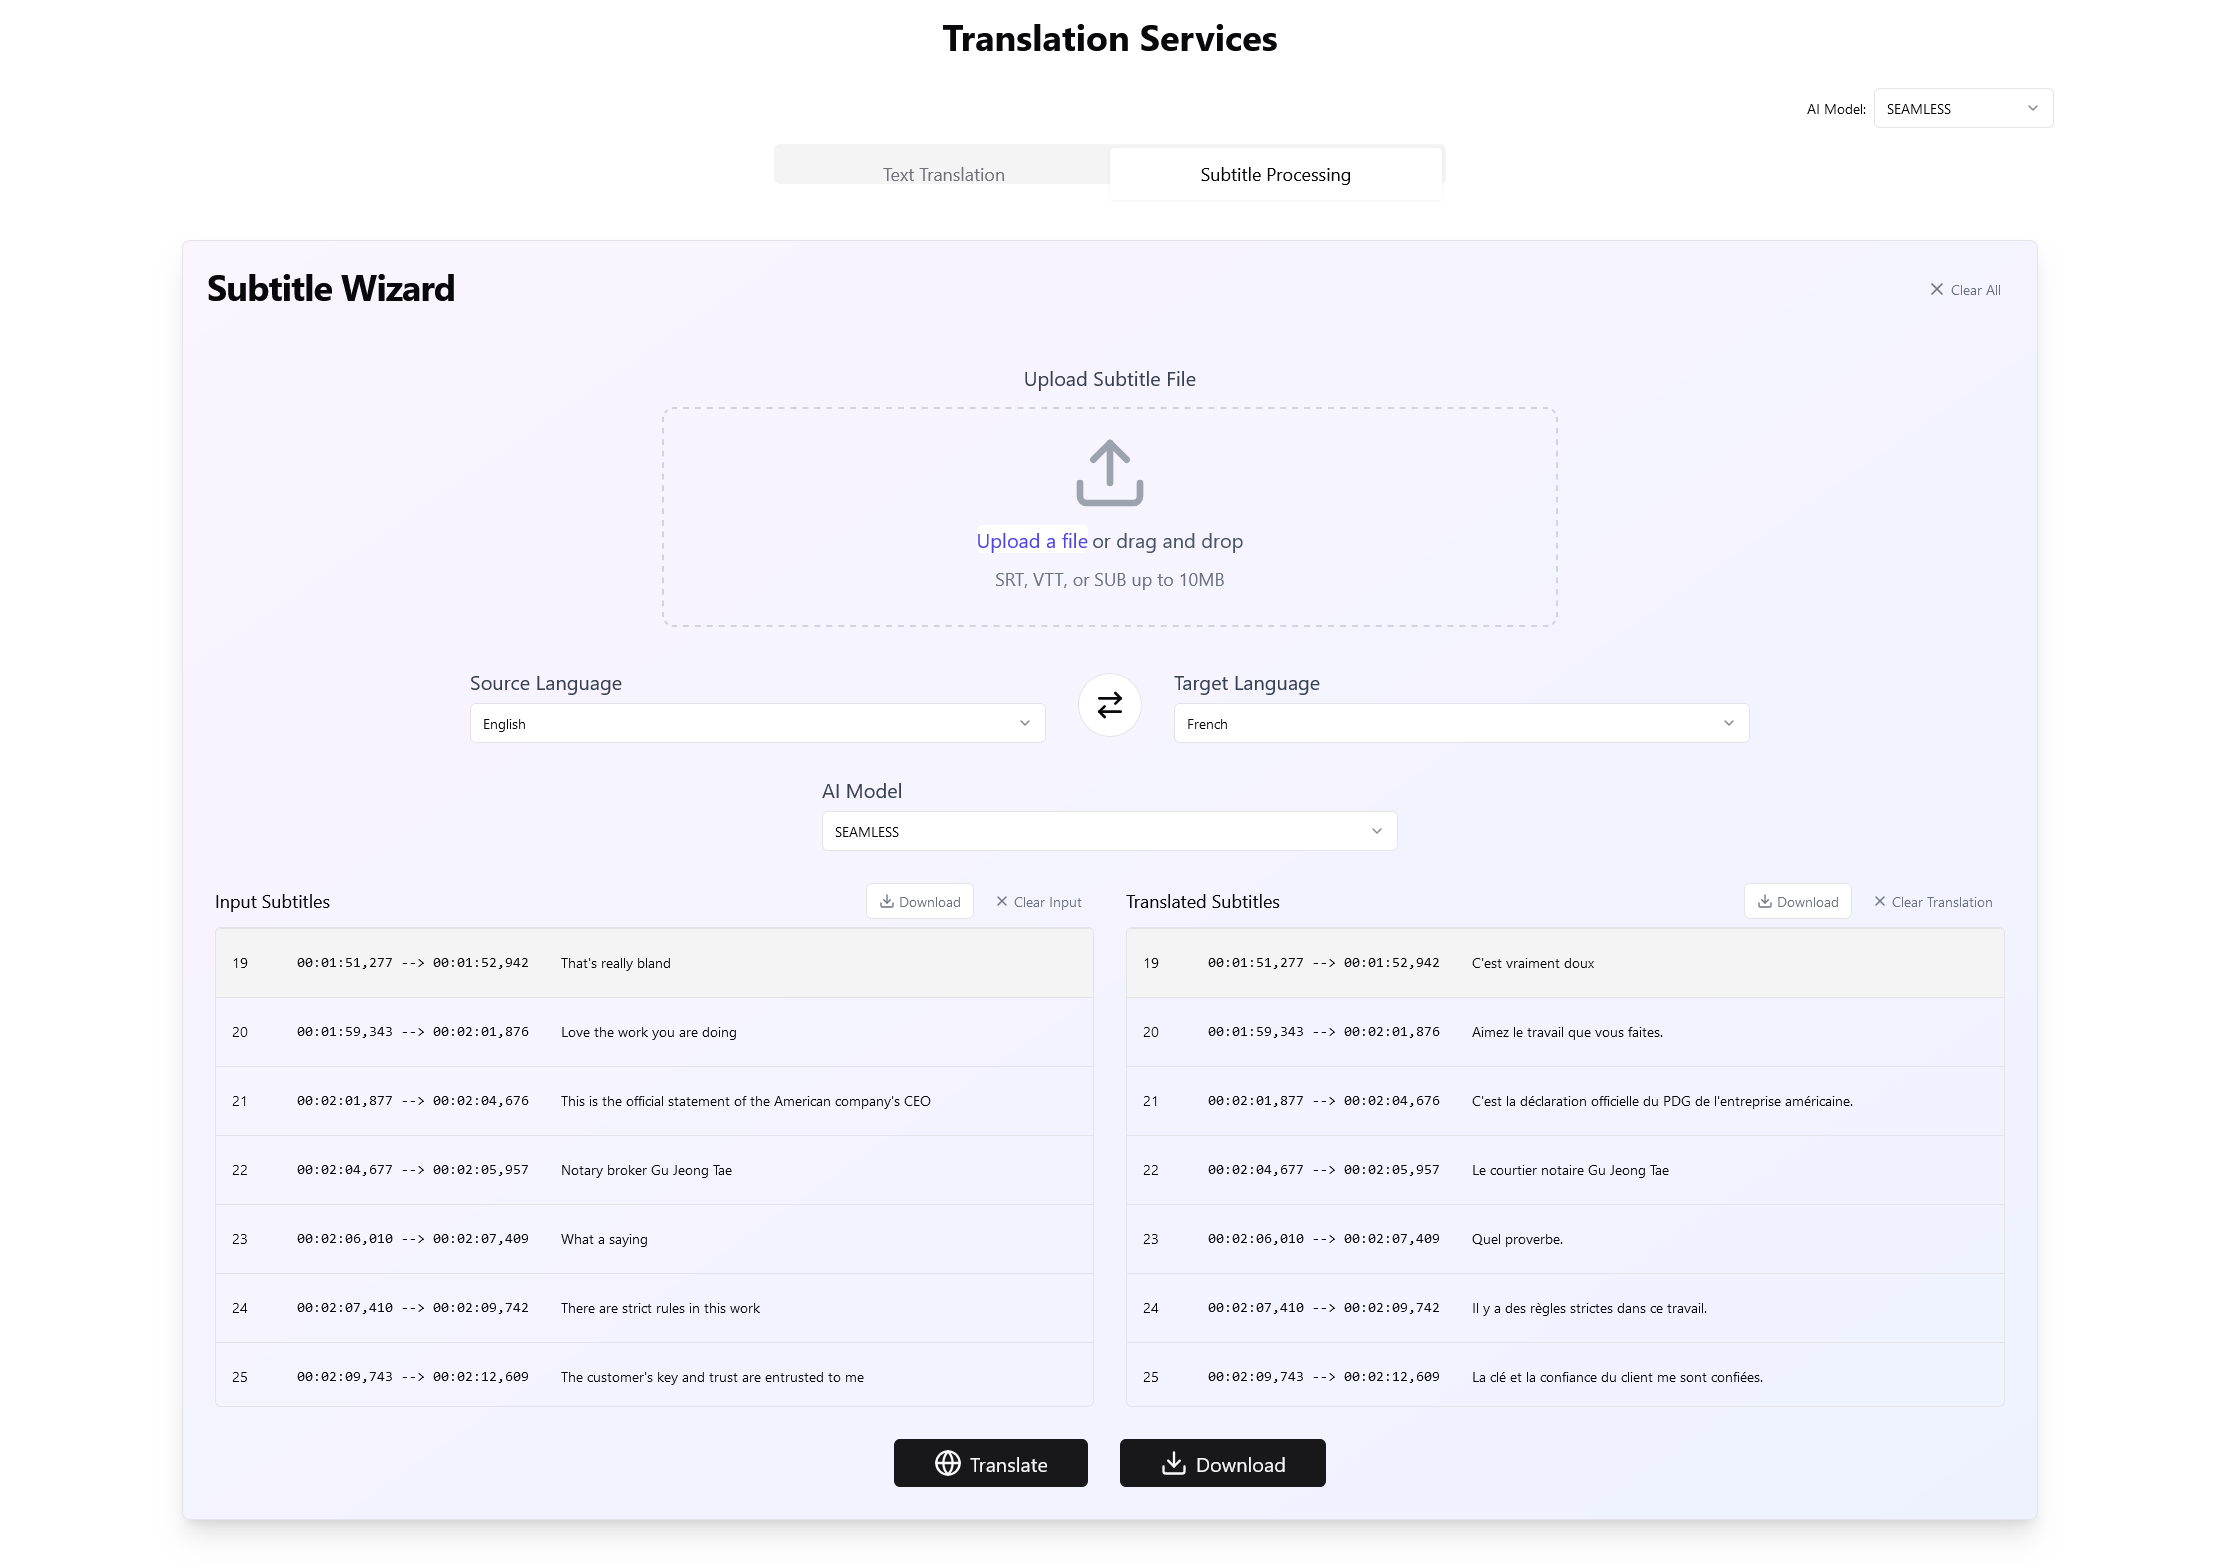Screen dimensions: 2220x1568
Task: Open the Target Language French dropdown
Action: pyautogui.click(x=1461, y=723)
